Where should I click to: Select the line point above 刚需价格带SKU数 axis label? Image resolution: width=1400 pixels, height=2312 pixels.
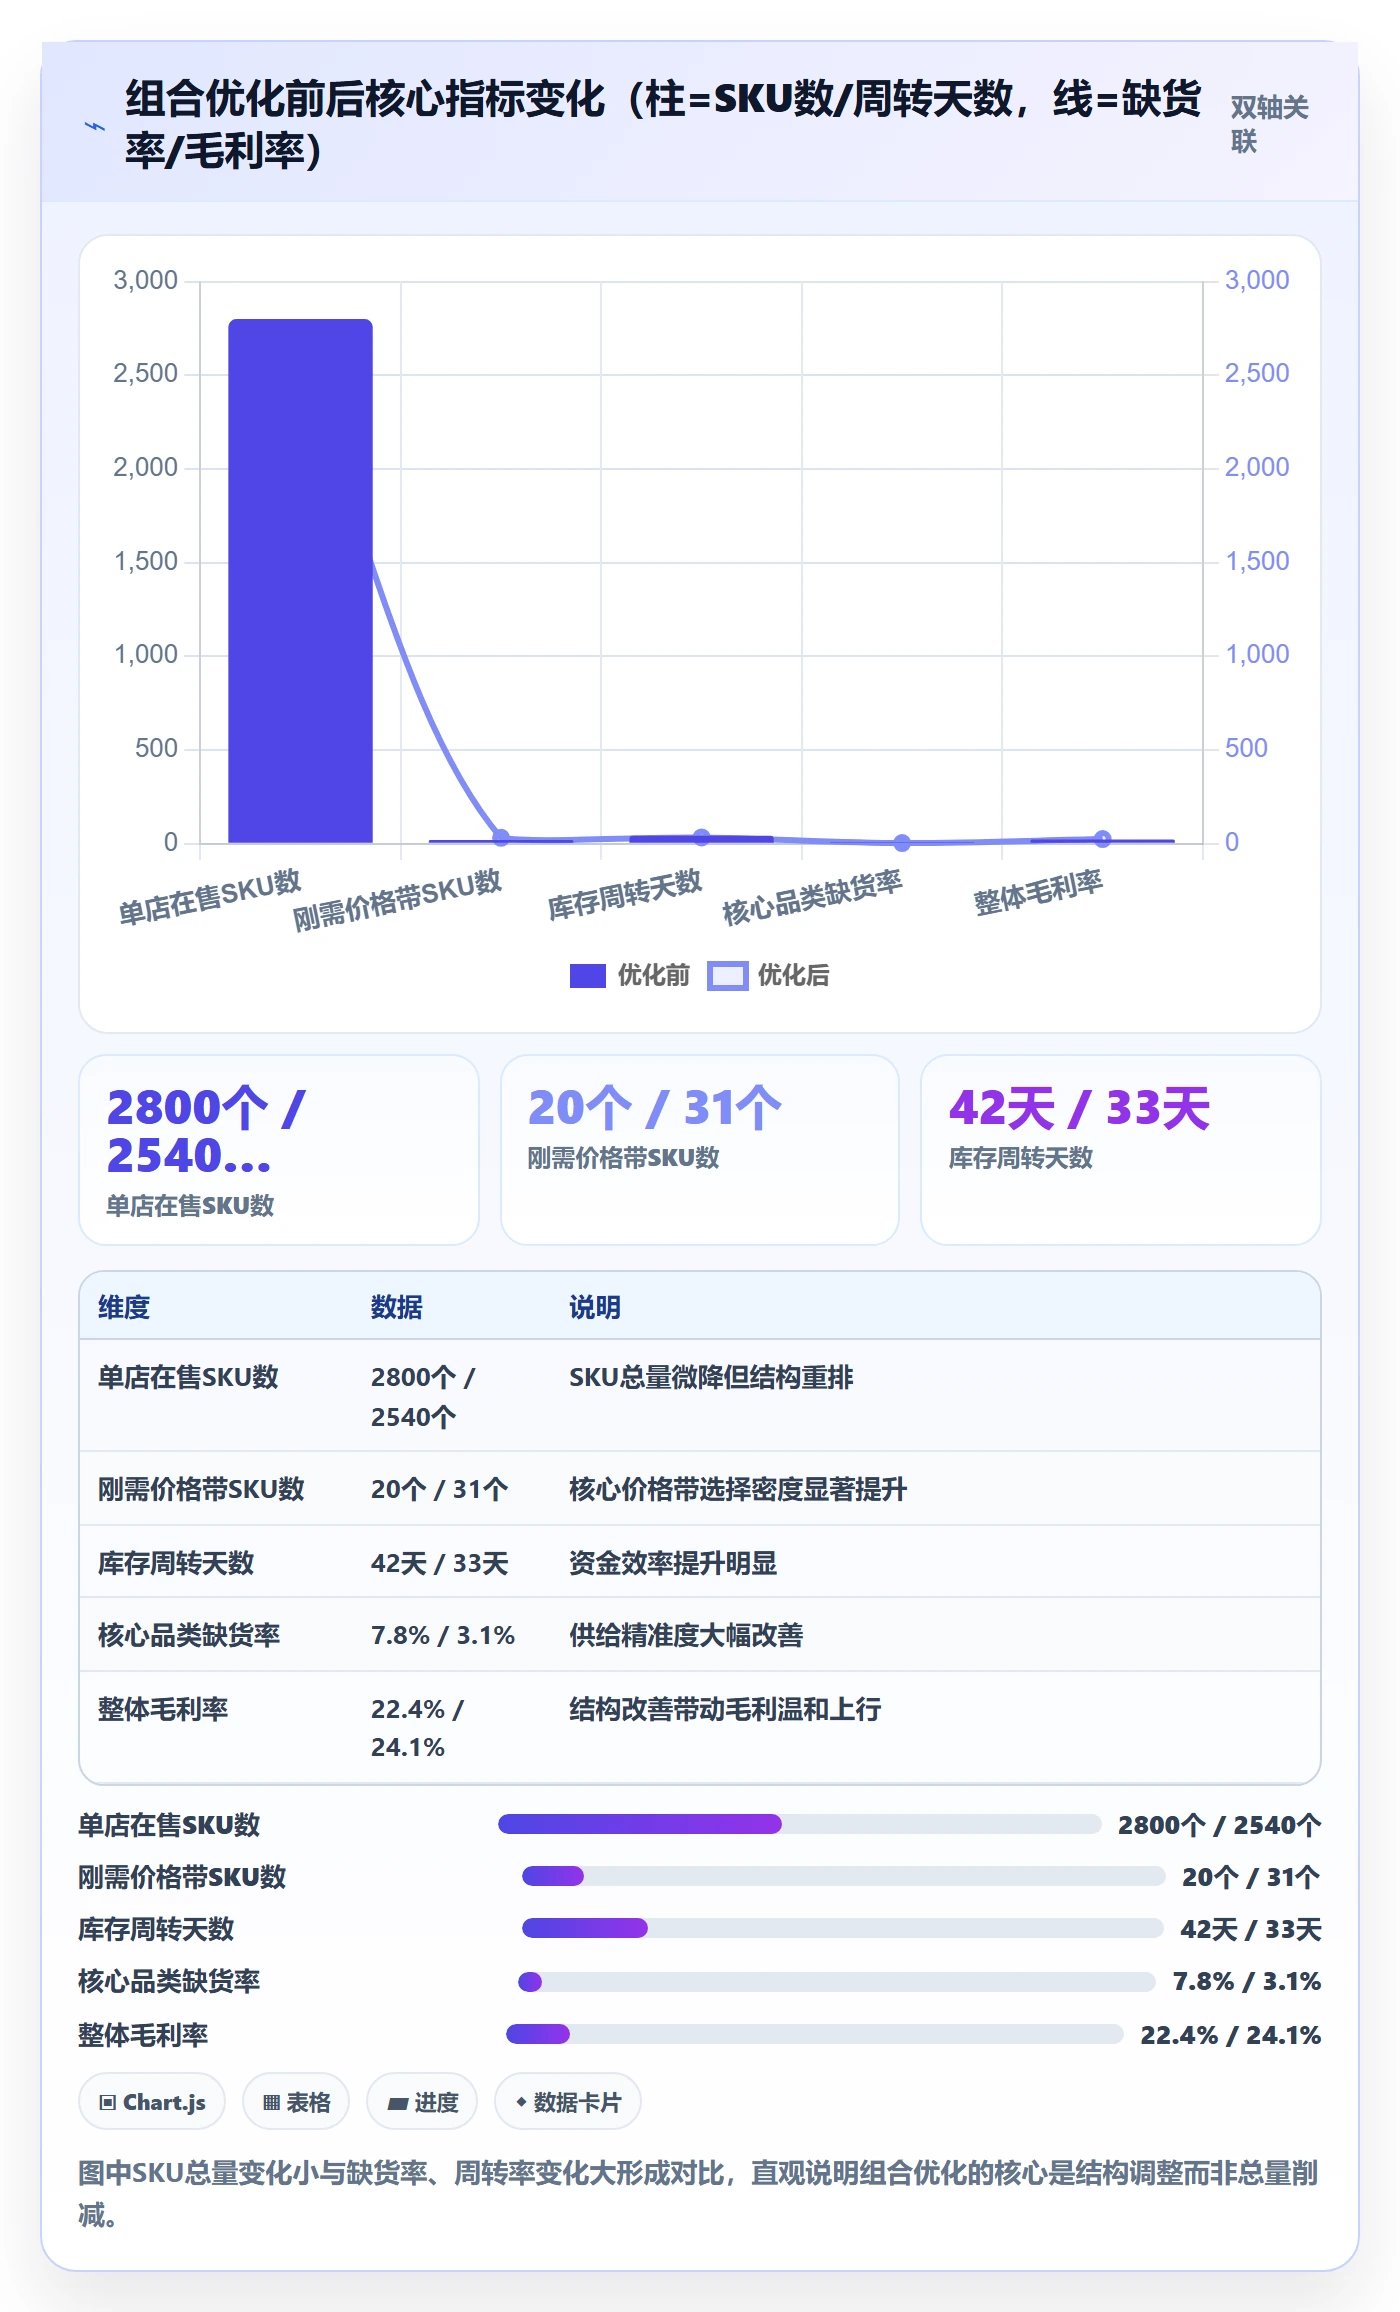(x=501, y=838)
